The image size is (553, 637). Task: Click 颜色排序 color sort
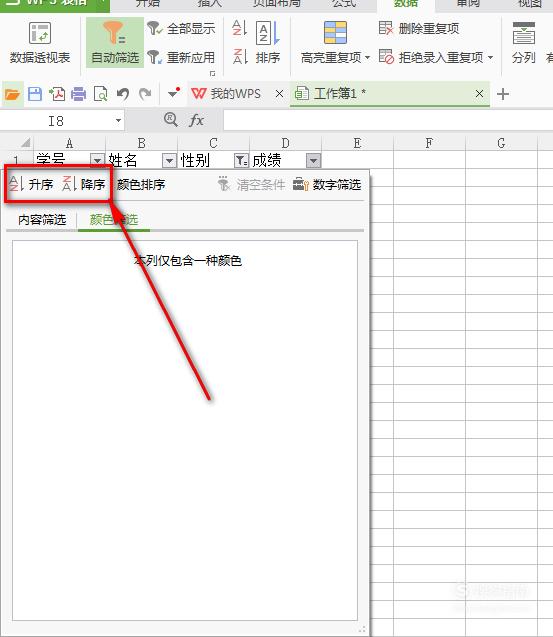[141, 184]
